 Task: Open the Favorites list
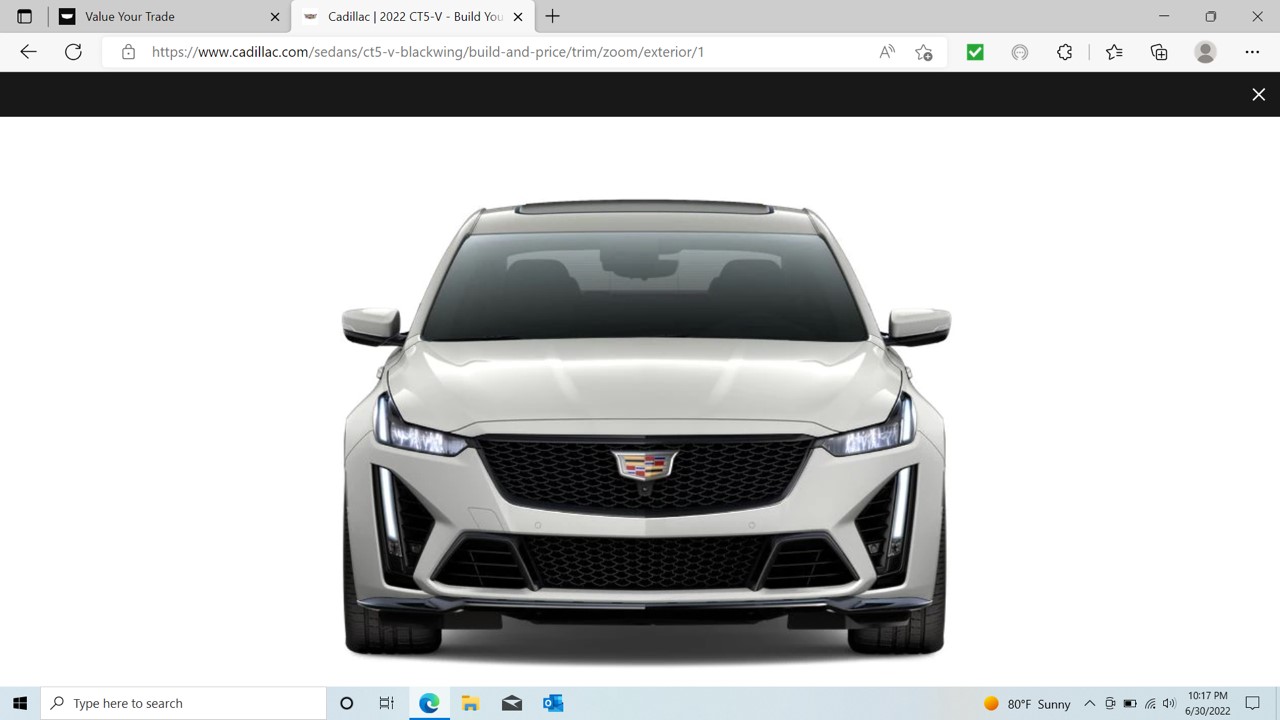click(x=1114, y=52)
